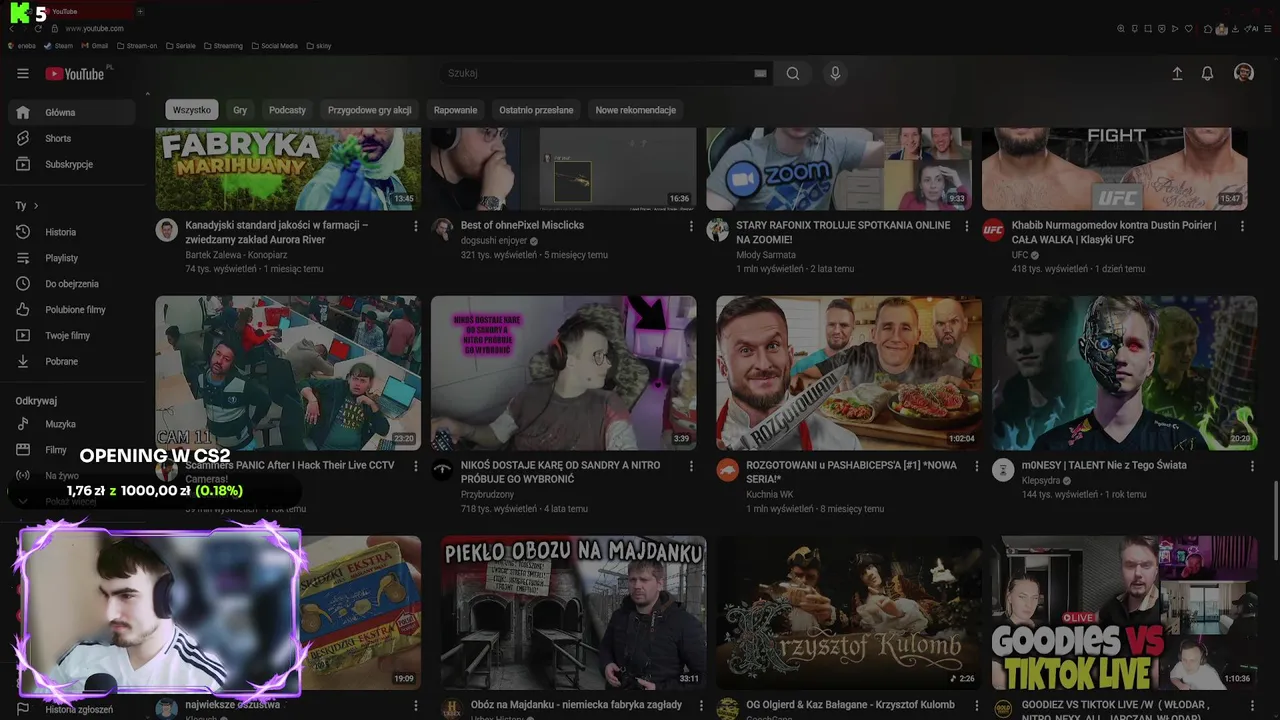The width and height of the screenshot is (1280, 720).
Task: Open the Klepsydra channel avatar
Action: [1003, 470]
